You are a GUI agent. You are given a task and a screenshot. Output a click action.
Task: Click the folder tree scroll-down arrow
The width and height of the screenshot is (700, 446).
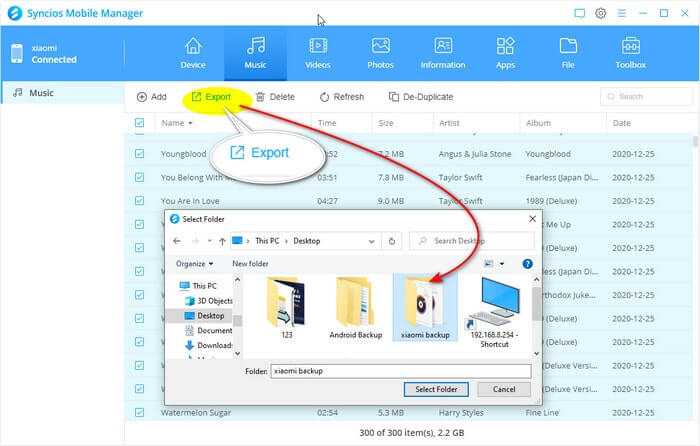click(x=238, y=354)
